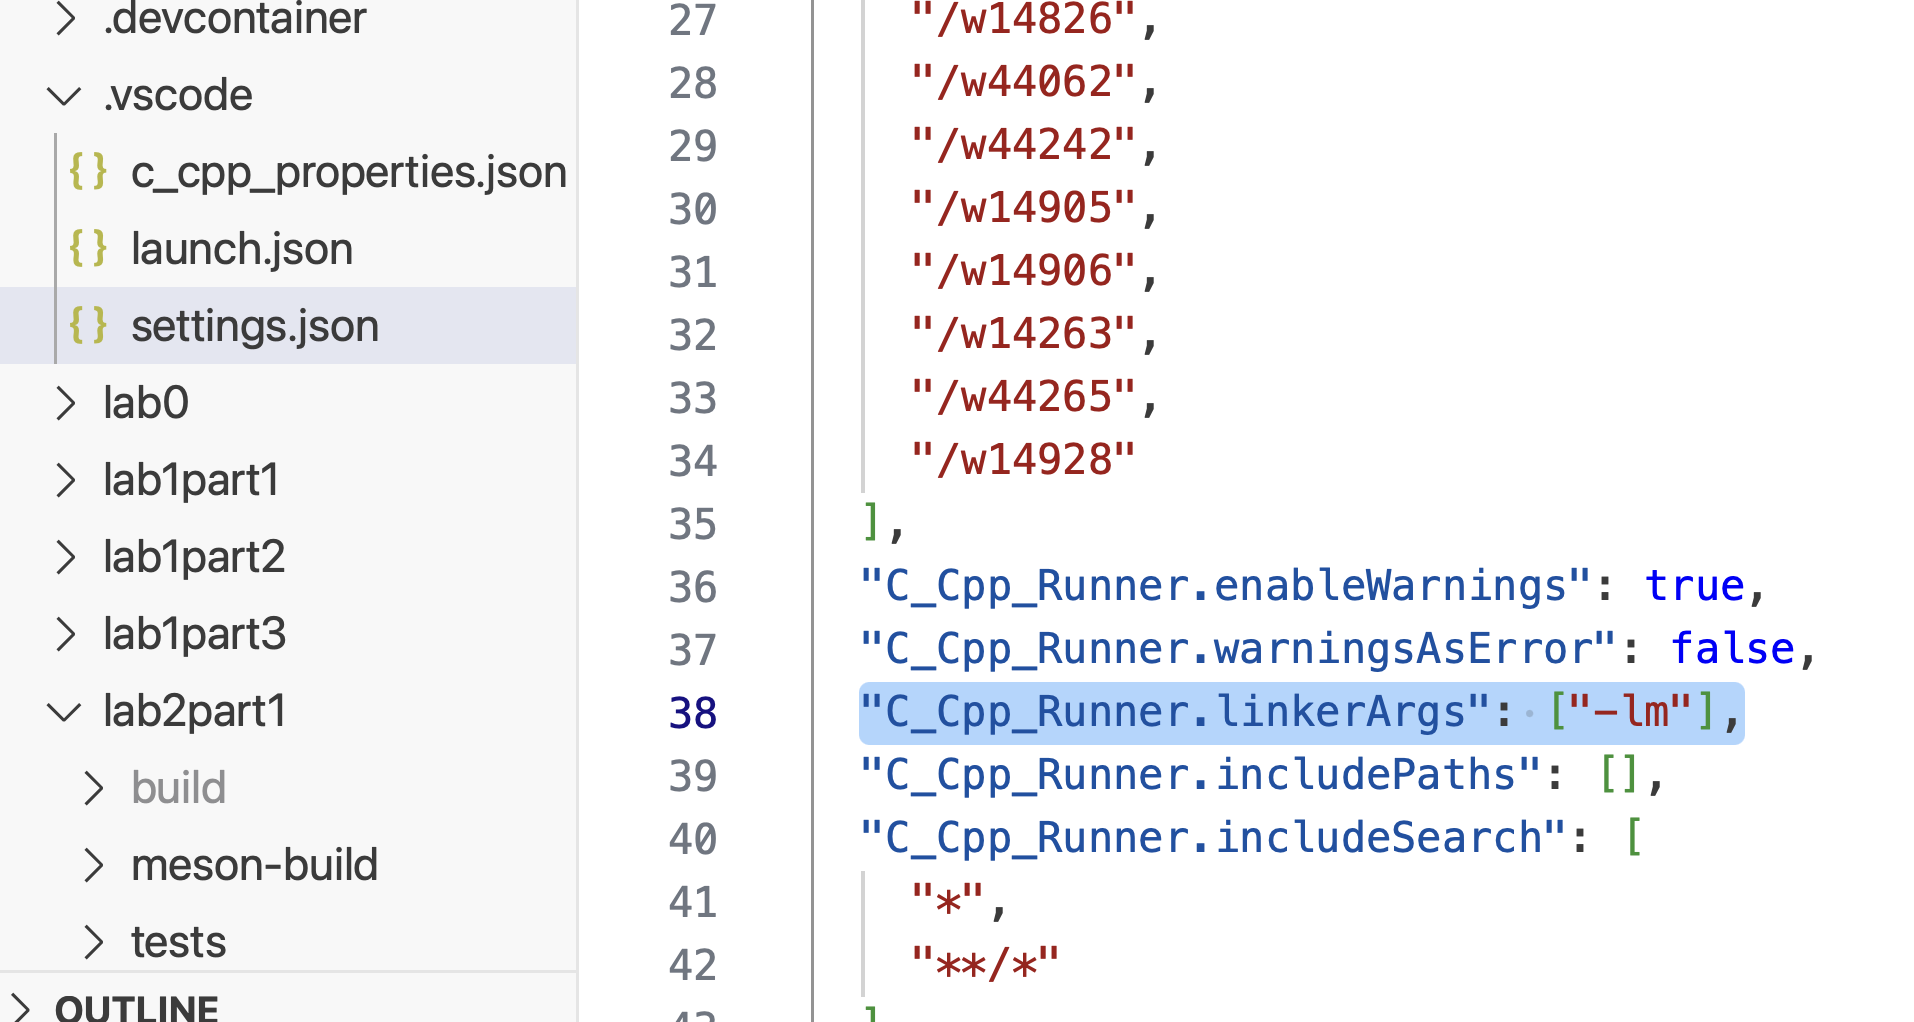Expand the .devcontainer folder chevron
Viewport: 1914px width, 1022px height.
65,18
